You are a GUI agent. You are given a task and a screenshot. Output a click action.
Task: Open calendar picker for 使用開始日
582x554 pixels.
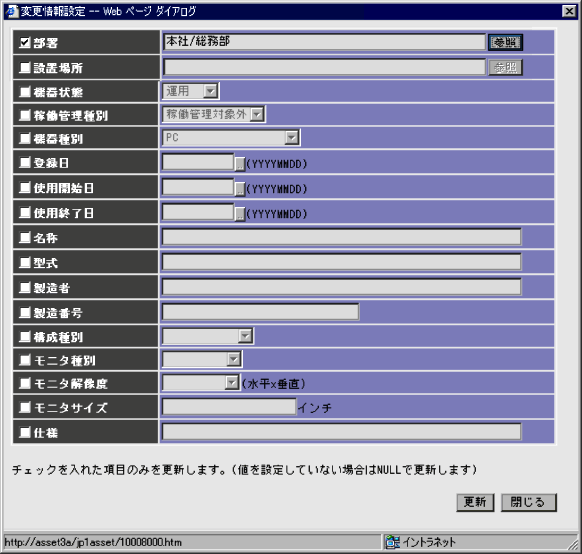tap(240, 189)
